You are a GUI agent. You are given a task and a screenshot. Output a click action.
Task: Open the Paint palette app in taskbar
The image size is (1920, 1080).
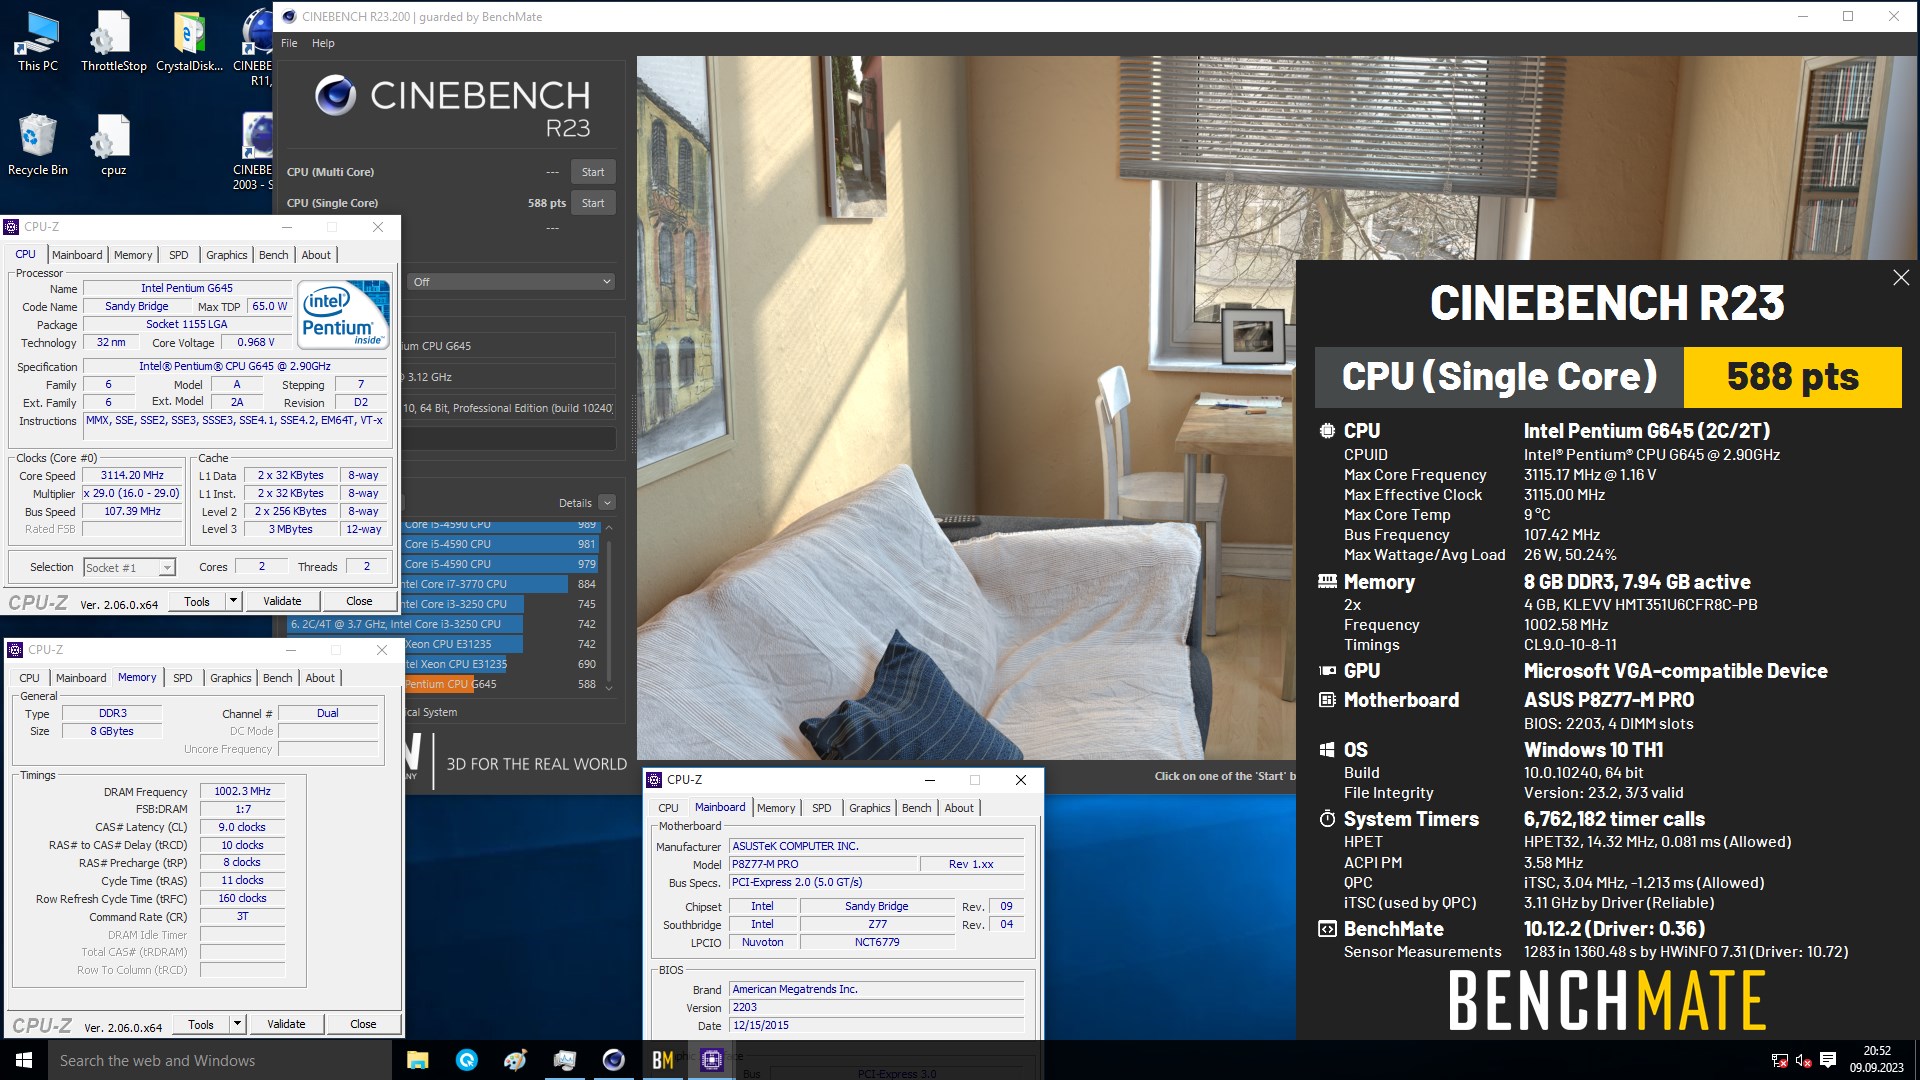(x=516, y=1060)
